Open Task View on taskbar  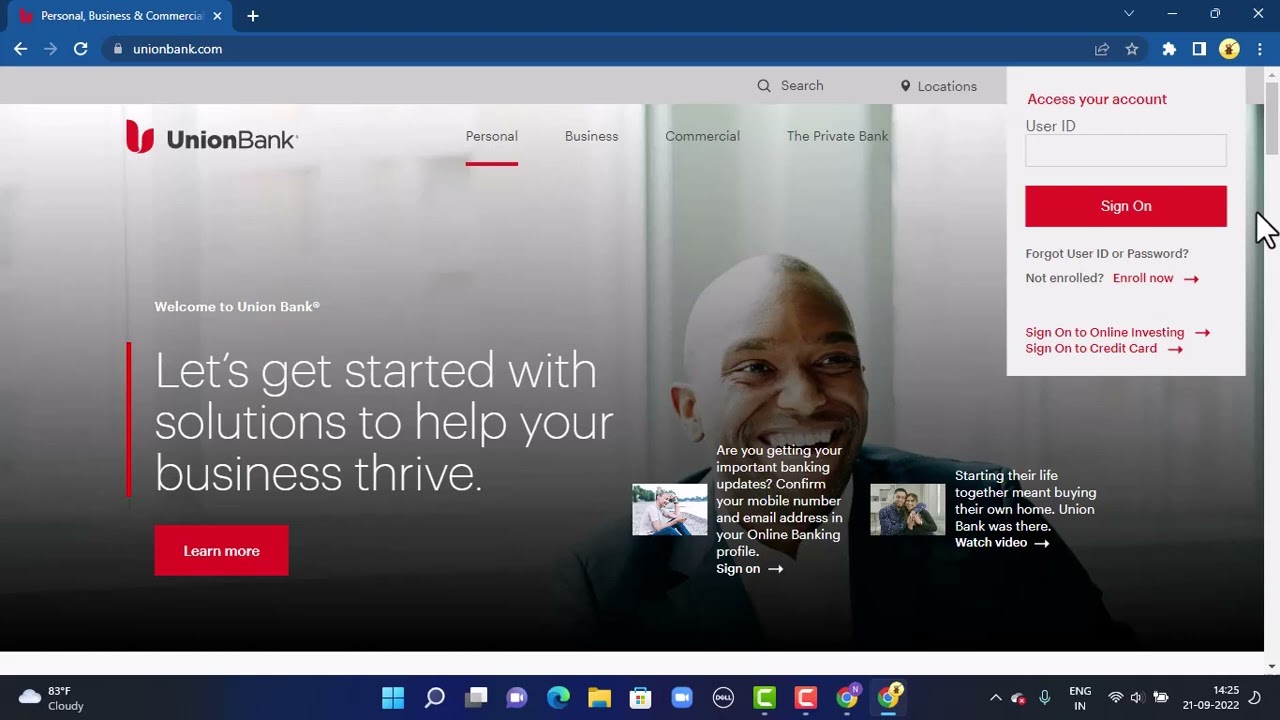click(x=476, y=698)
